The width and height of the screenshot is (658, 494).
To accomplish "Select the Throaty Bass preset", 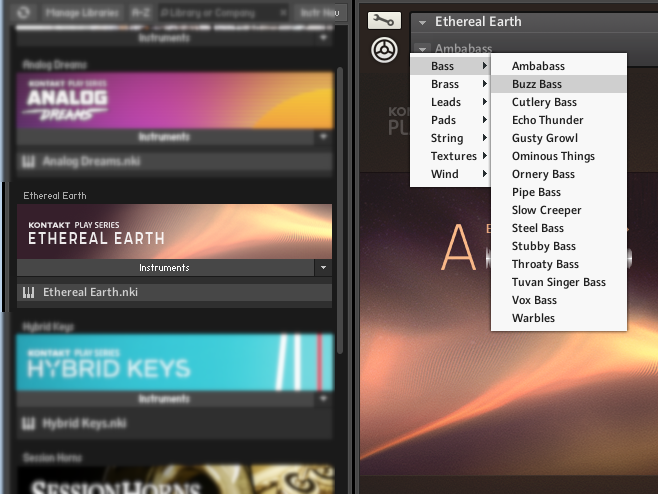I will (559, 264).
